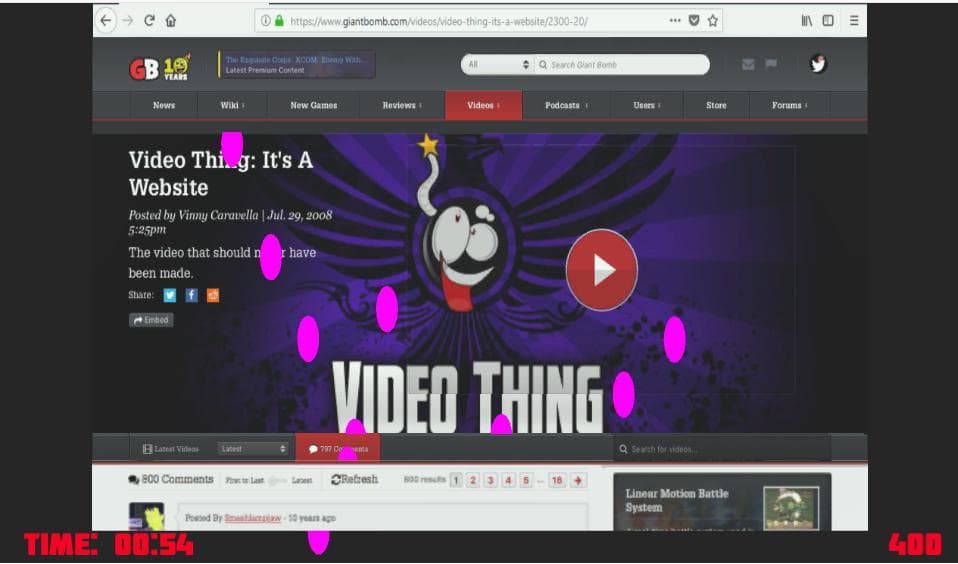958x564 pixels.
Task: Share the video on Twitter
Action: [170, 295]
